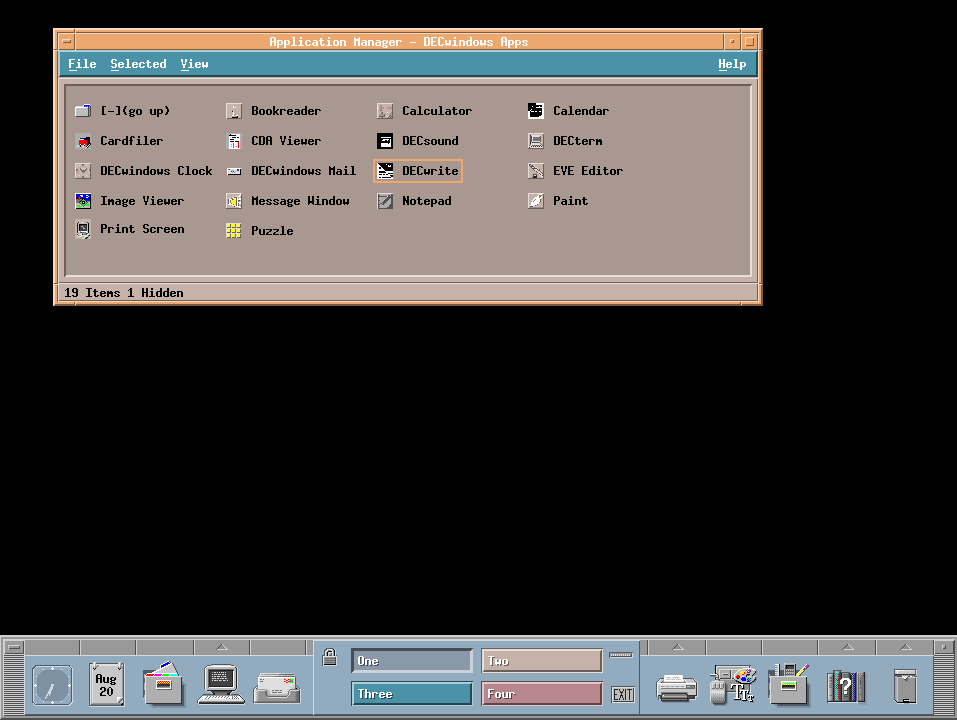
Task: Select the Image Viewer icon
Action: (x=83, y=201)
